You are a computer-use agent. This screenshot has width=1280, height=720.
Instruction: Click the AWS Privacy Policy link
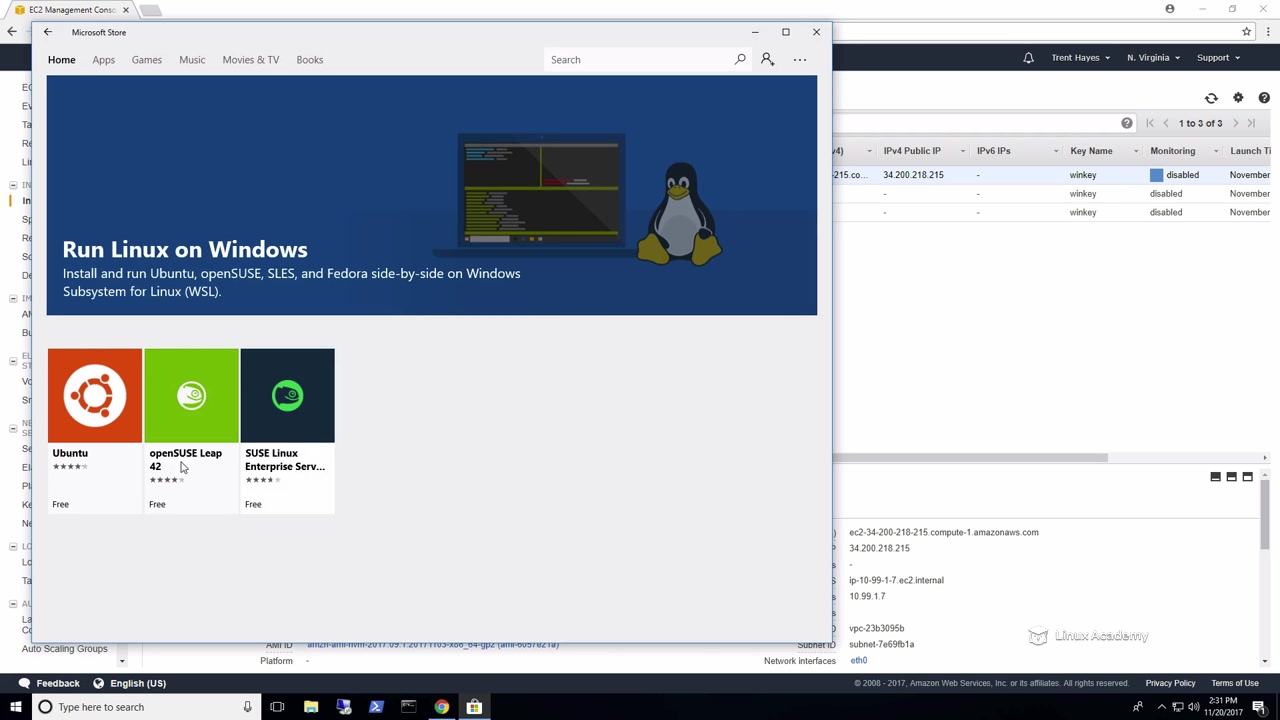point(1170,683)
